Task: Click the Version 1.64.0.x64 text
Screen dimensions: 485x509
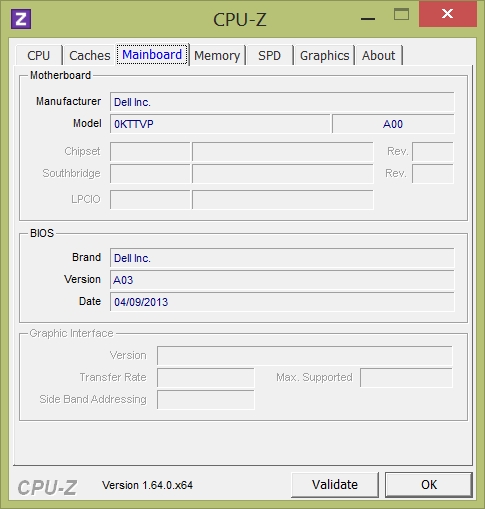Action: tap(147, 485)
